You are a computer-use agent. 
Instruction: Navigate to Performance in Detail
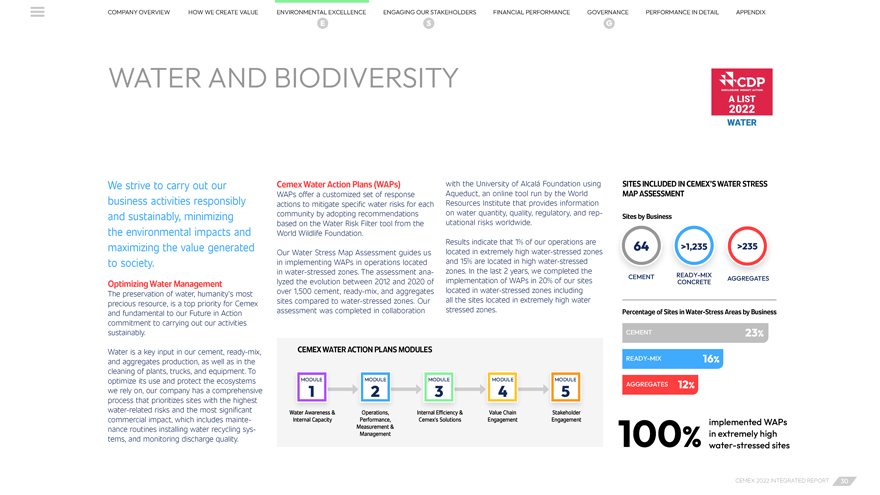[x=682, y=12]
